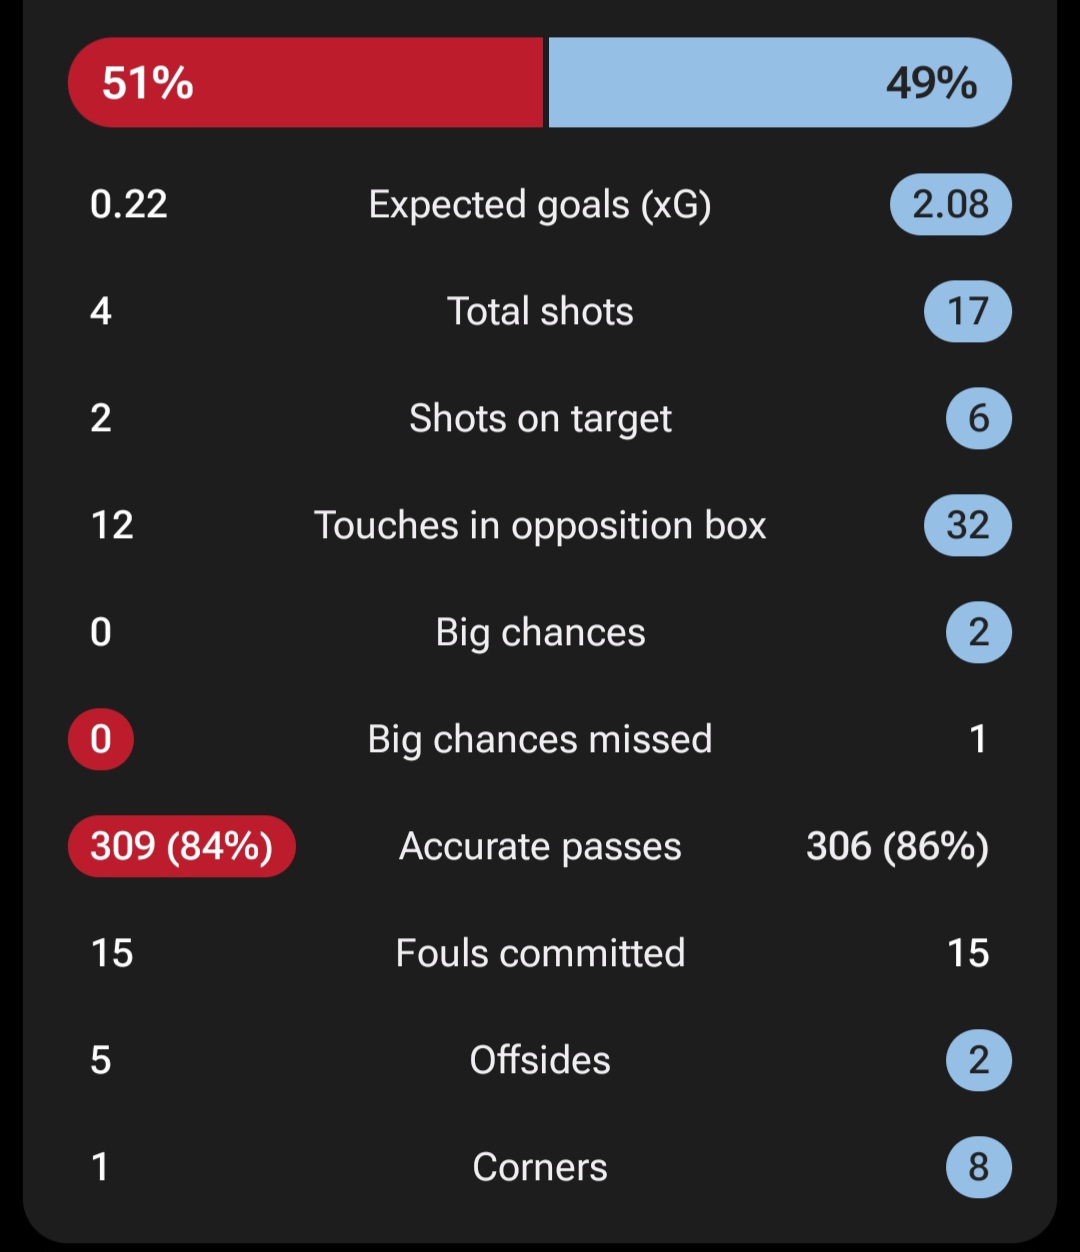
Task: Click the blue 49% possession bar
Action: pyautogui.click(x=780, y=82)
